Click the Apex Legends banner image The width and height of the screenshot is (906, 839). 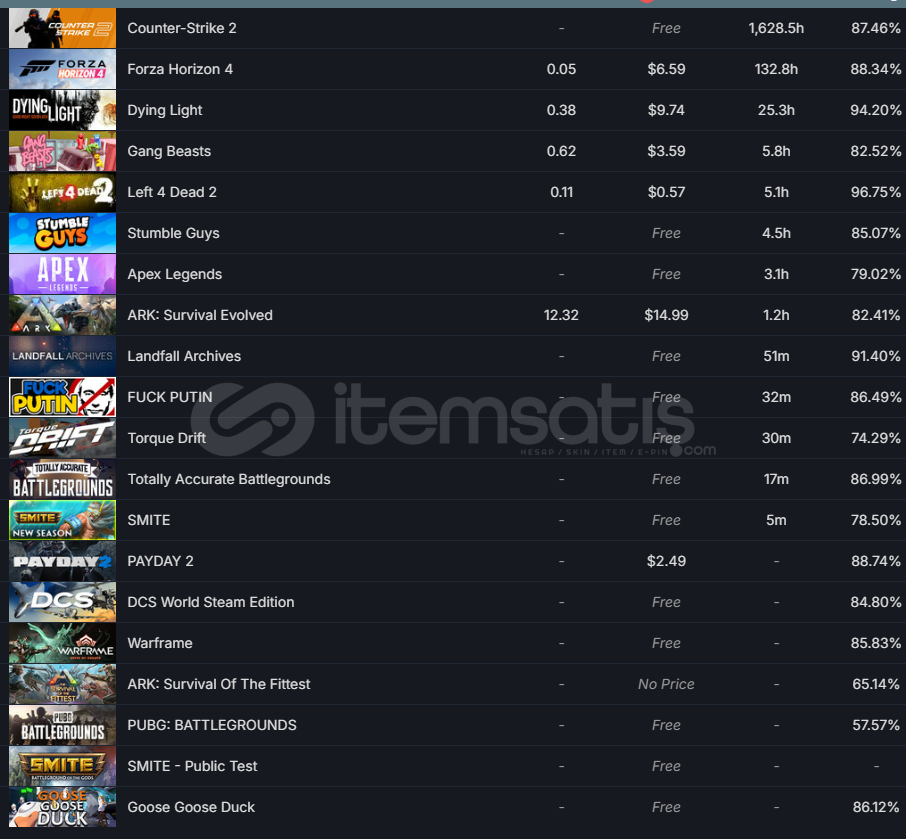click(x=62, y=274)
